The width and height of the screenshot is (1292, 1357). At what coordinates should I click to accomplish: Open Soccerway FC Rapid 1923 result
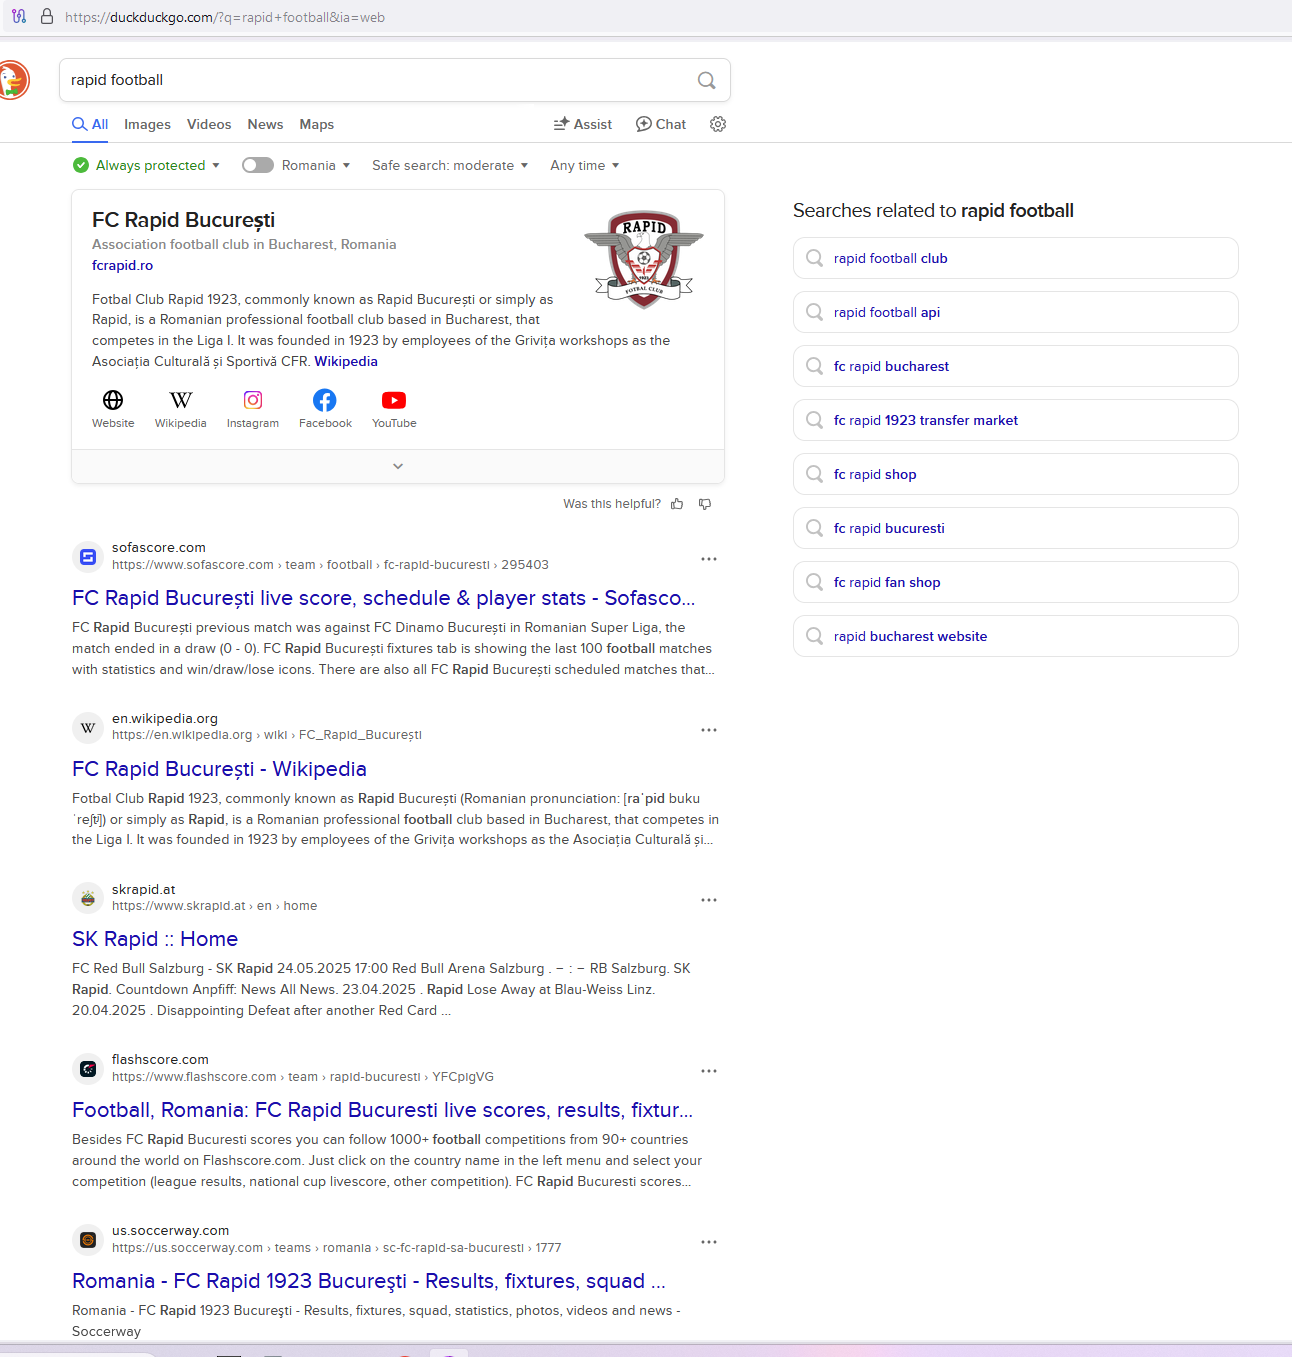pyautogui.click(x=369, y=1281)
